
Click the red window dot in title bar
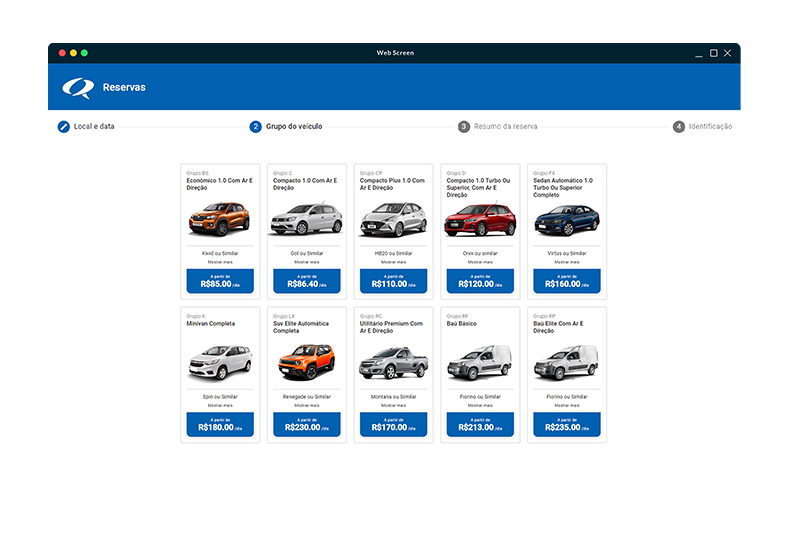pos(62,53)
